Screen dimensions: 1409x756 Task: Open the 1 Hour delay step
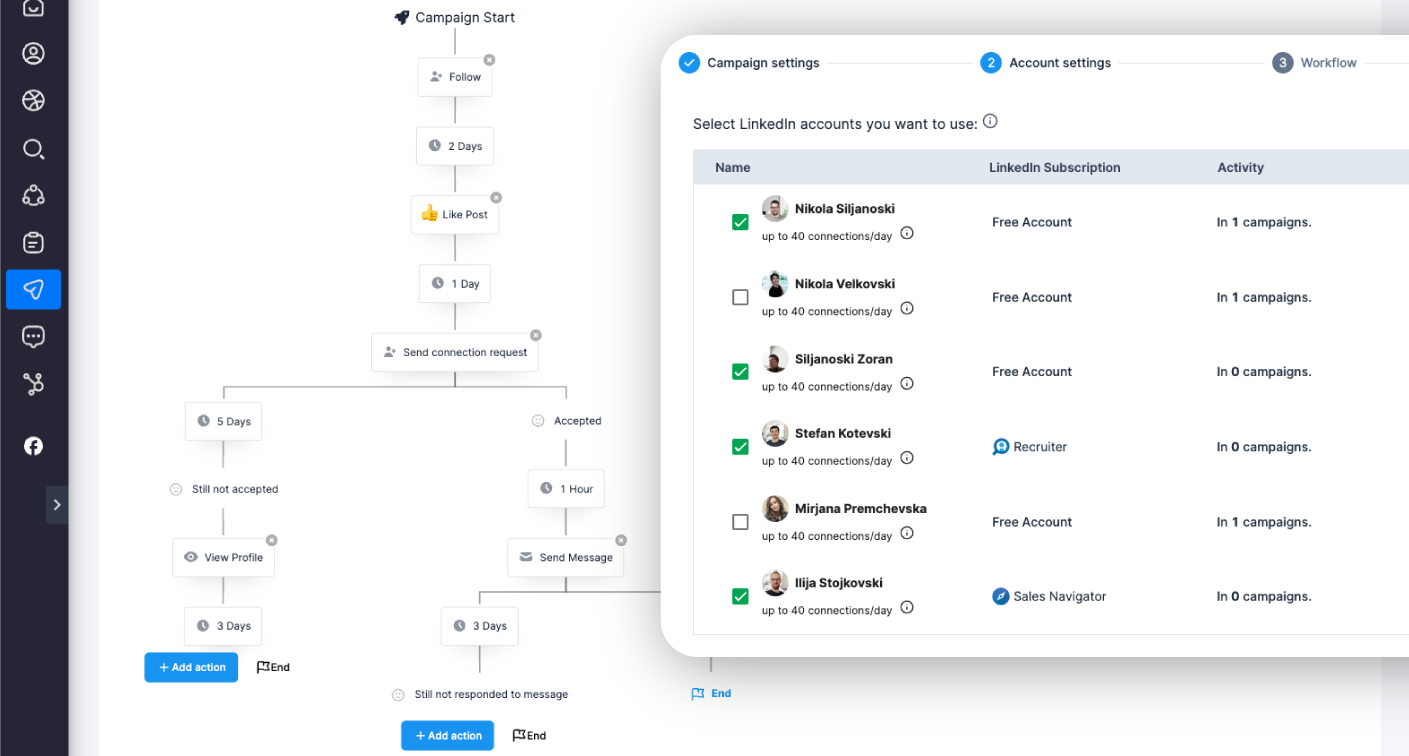coord(566,489)
